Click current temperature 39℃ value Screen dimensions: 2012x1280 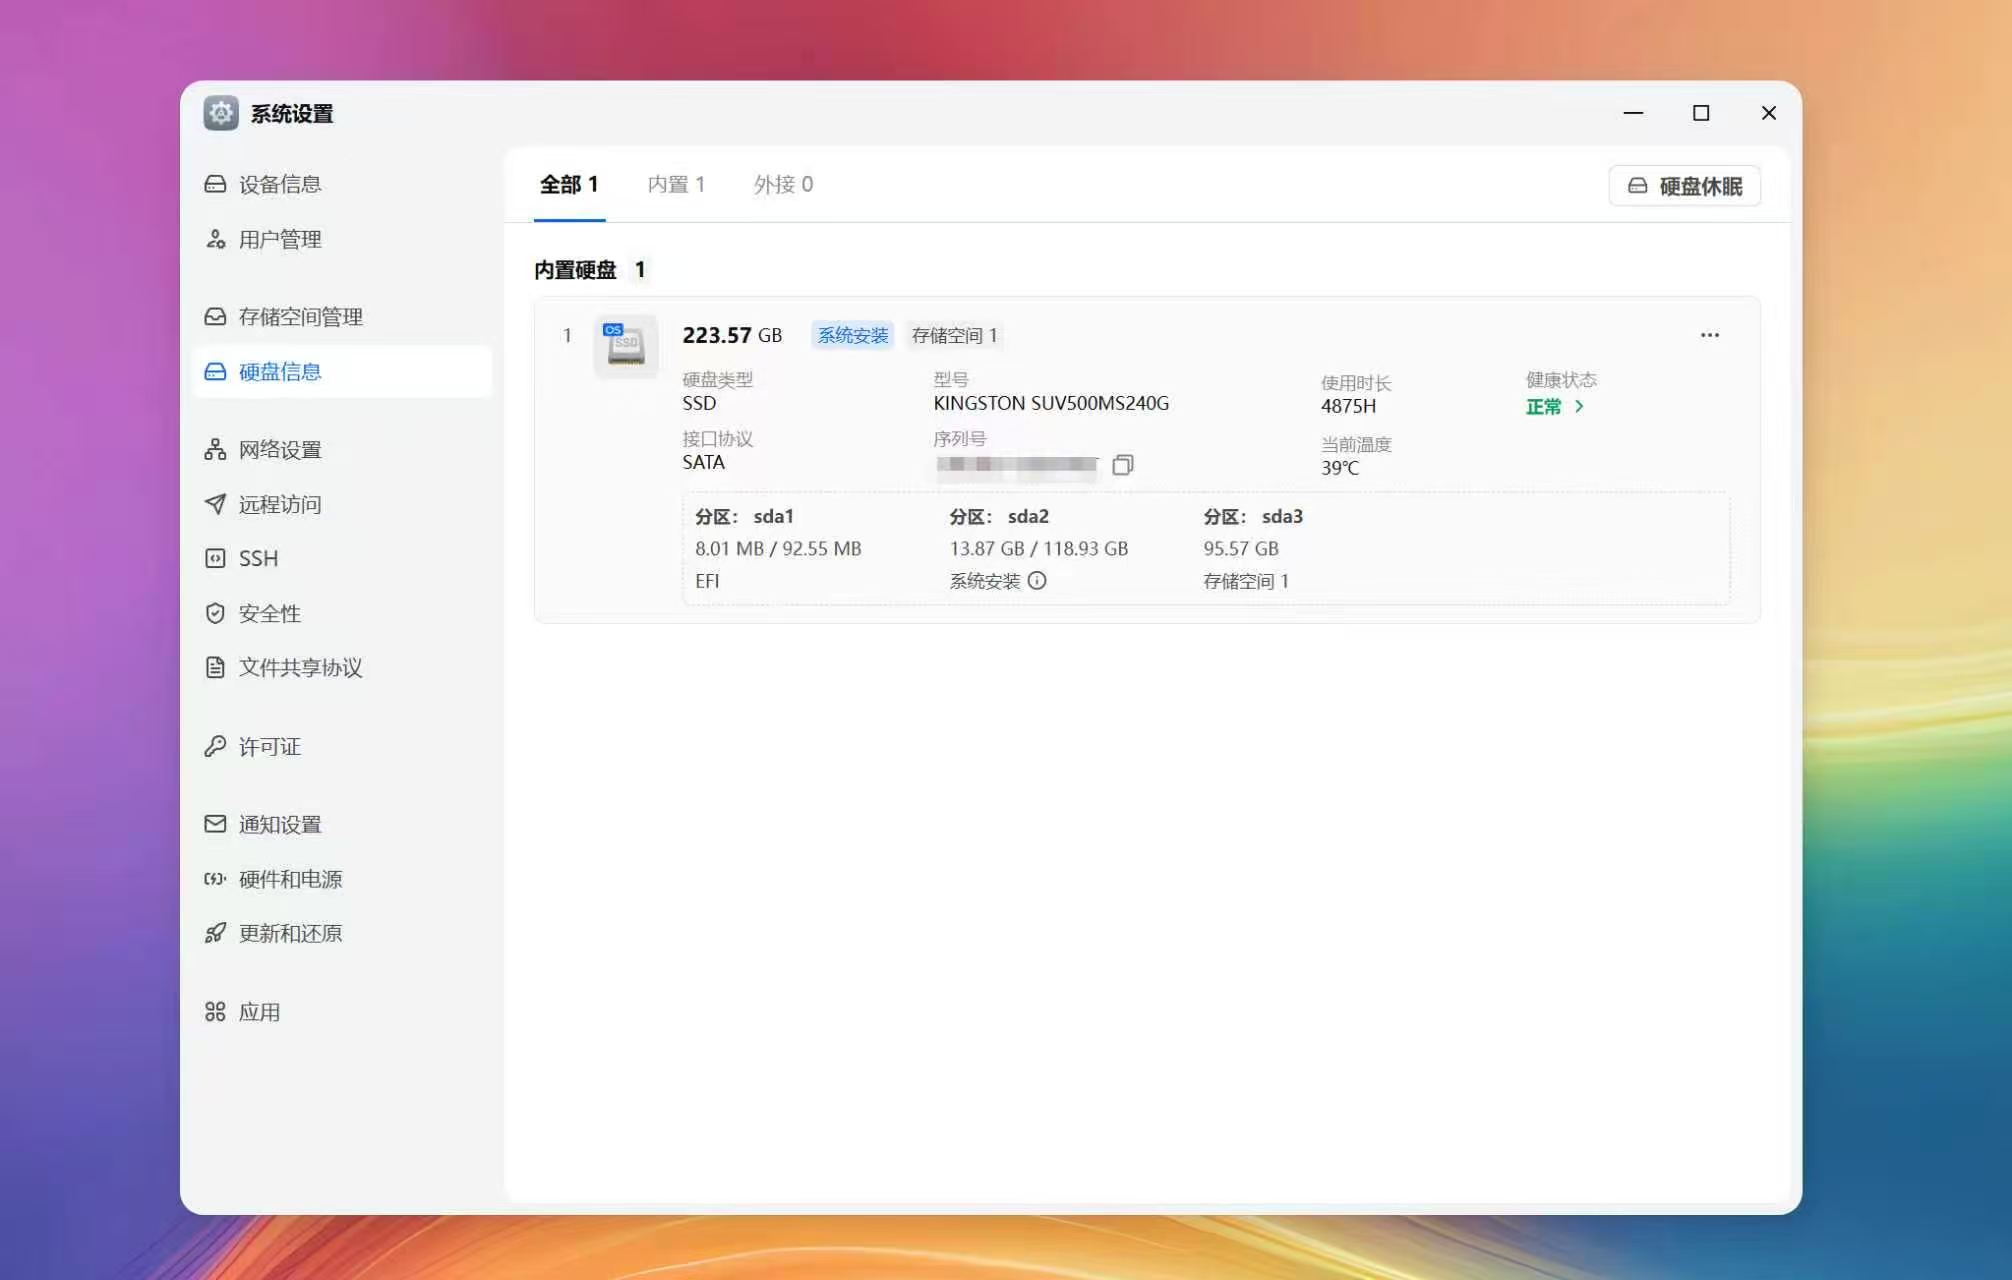(1340, 468)
